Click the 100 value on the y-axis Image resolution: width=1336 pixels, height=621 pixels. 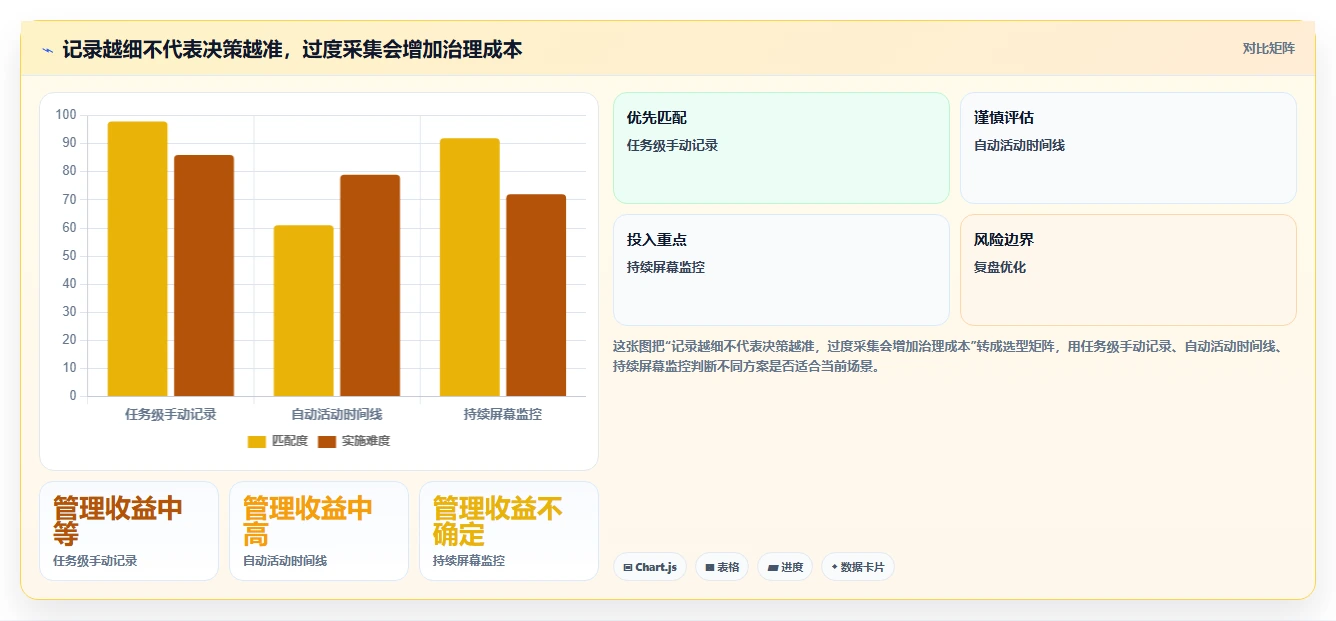(66, 115)
